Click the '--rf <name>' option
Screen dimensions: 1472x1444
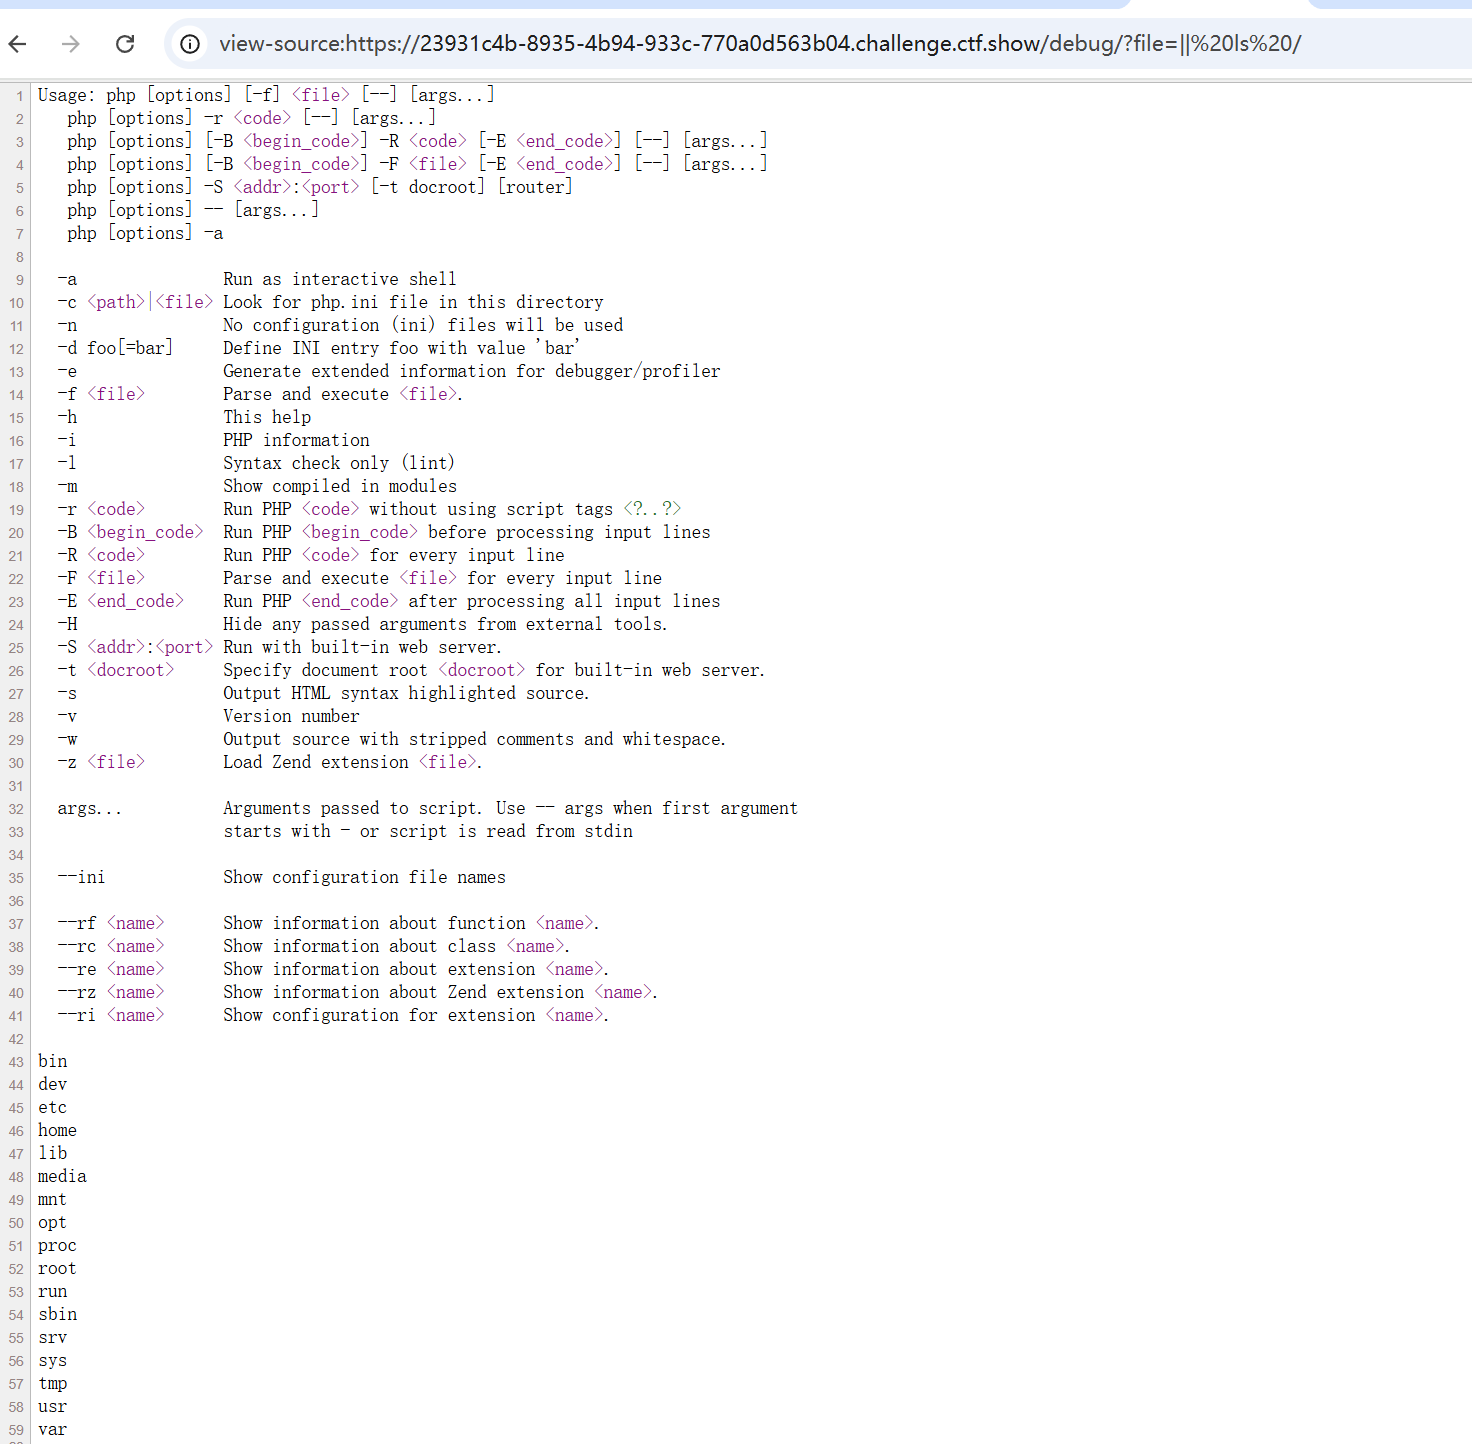[x=111, y=923]
